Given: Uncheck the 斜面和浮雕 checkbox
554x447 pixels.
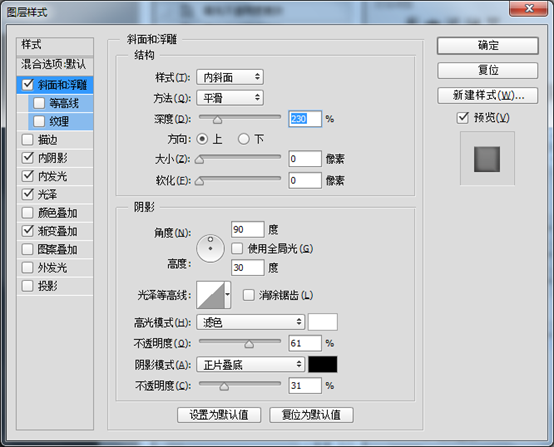Looking at the screenshot, I should (28, 84).
